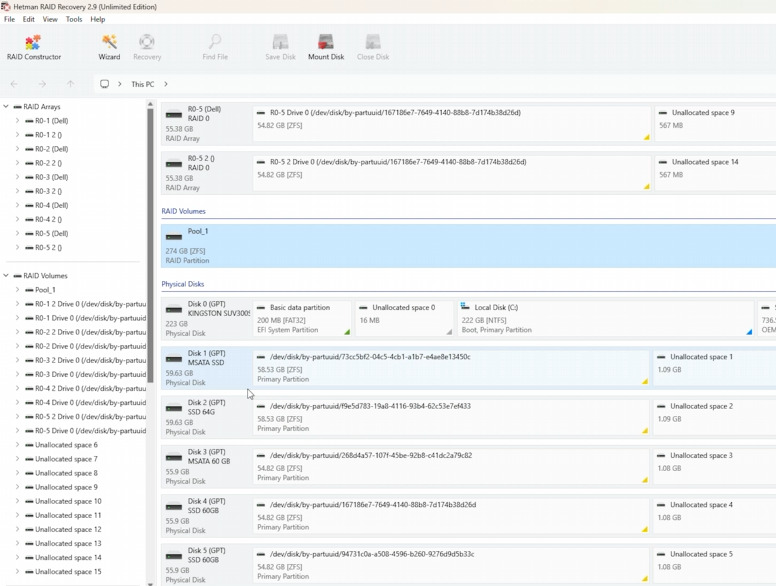Click Unallocated space 1 on Disk 1
Viewport: 776px width, 586px height.
click(x=715, y=368)
